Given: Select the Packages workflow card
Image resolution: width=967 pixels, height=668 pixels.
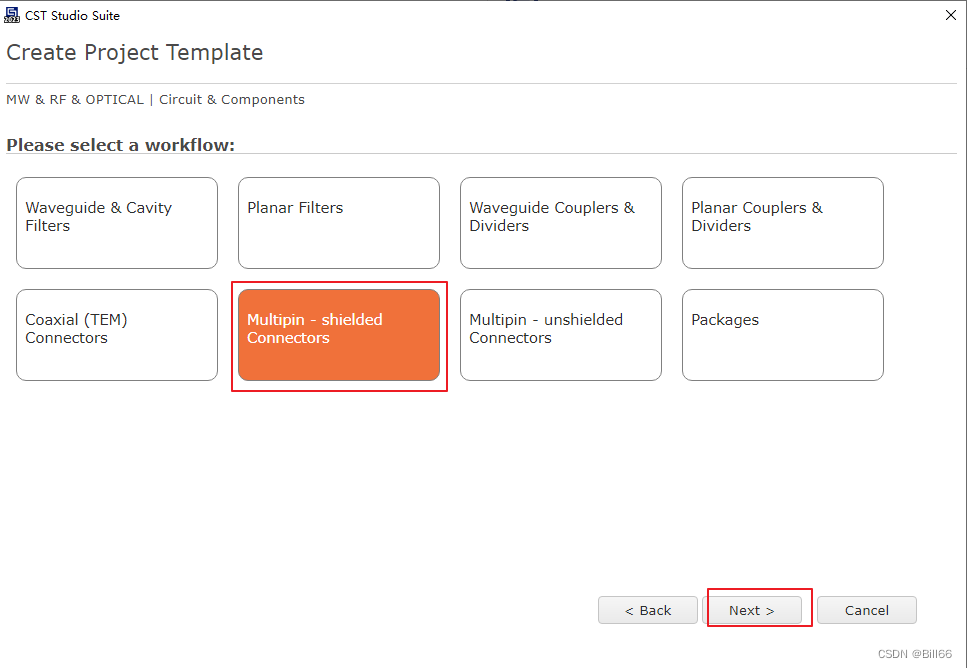Looking at the screenshot, I should coord(783,335).
